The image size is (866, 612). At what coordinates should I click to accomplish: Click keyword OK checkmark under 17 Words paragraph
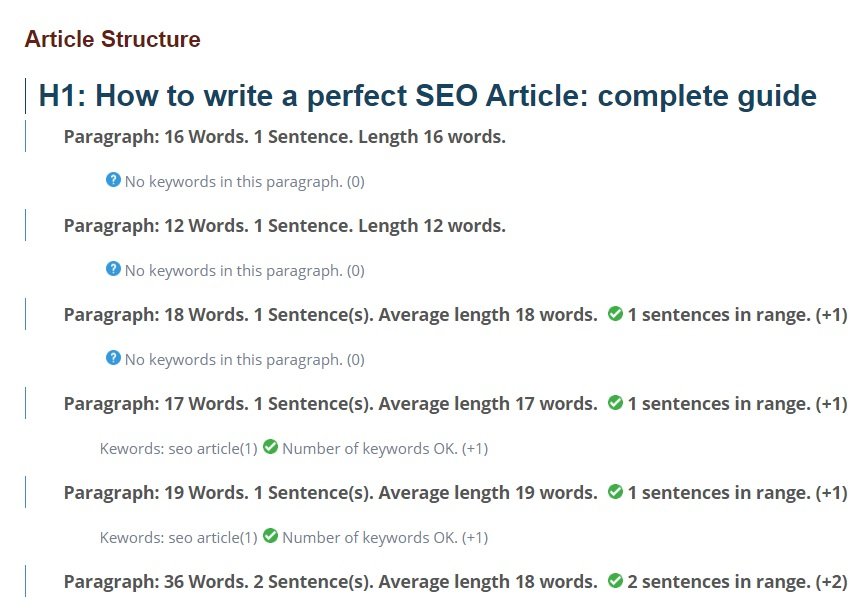point(270,447)
